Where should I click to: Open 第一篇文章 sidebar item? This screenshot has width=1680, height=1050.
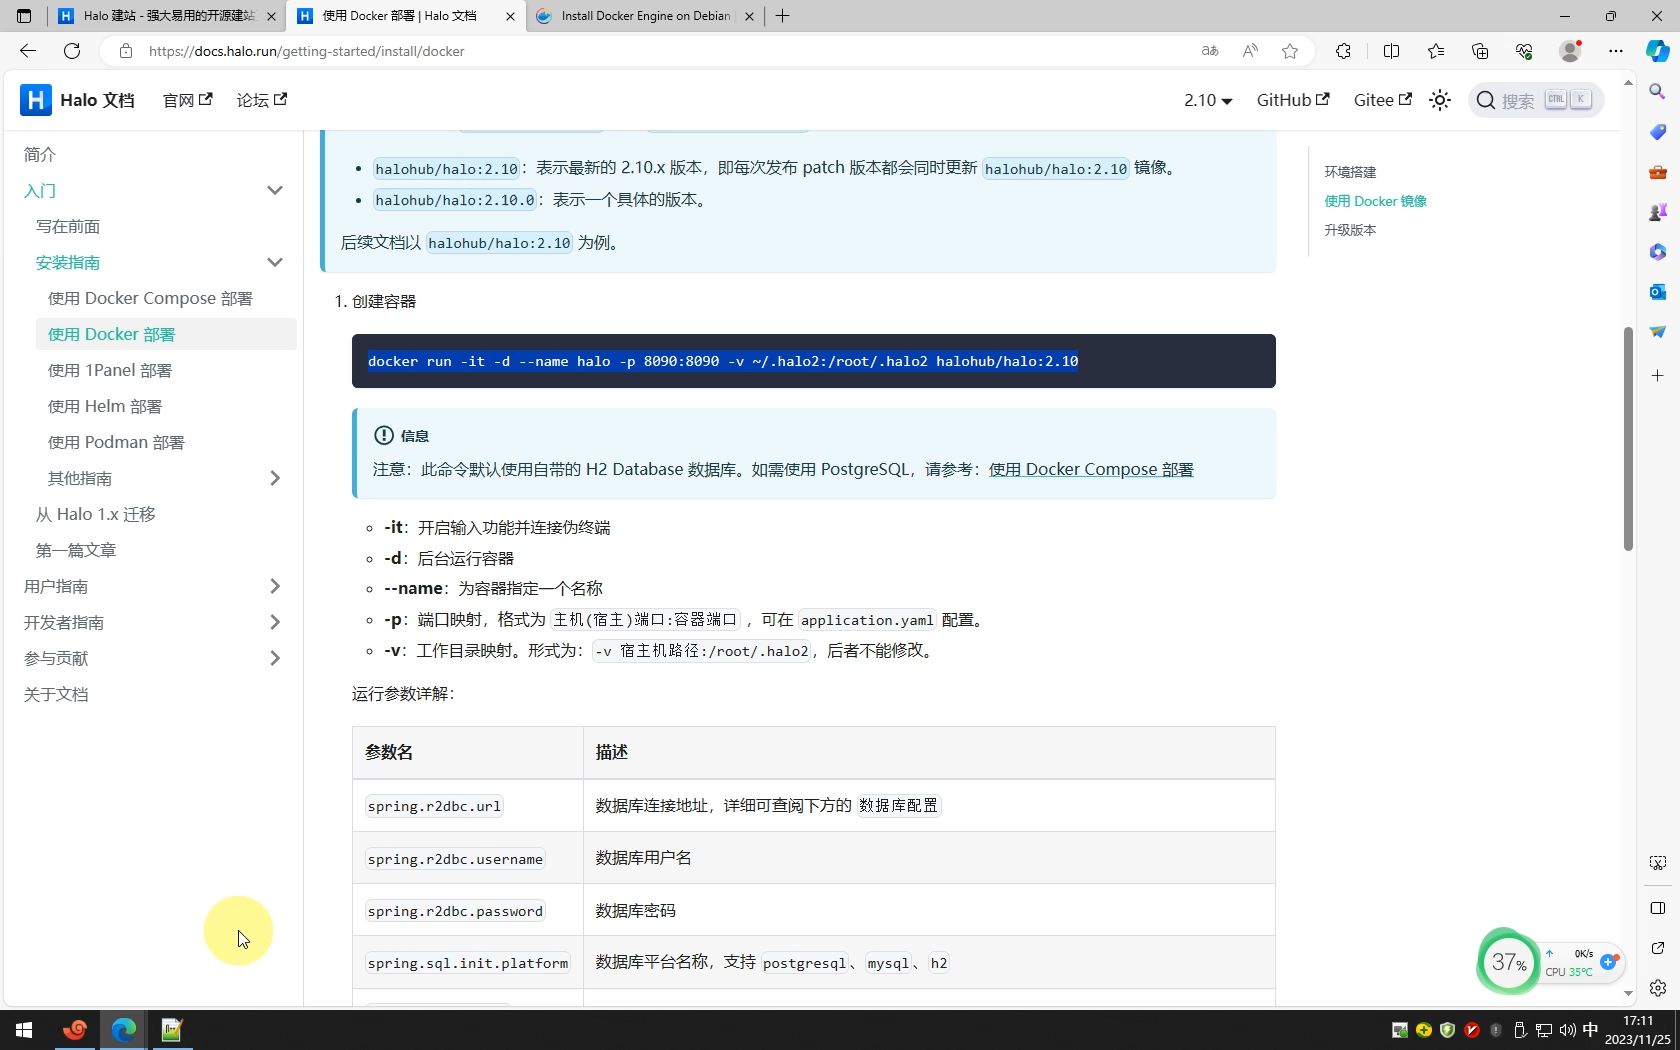point(76,550)
